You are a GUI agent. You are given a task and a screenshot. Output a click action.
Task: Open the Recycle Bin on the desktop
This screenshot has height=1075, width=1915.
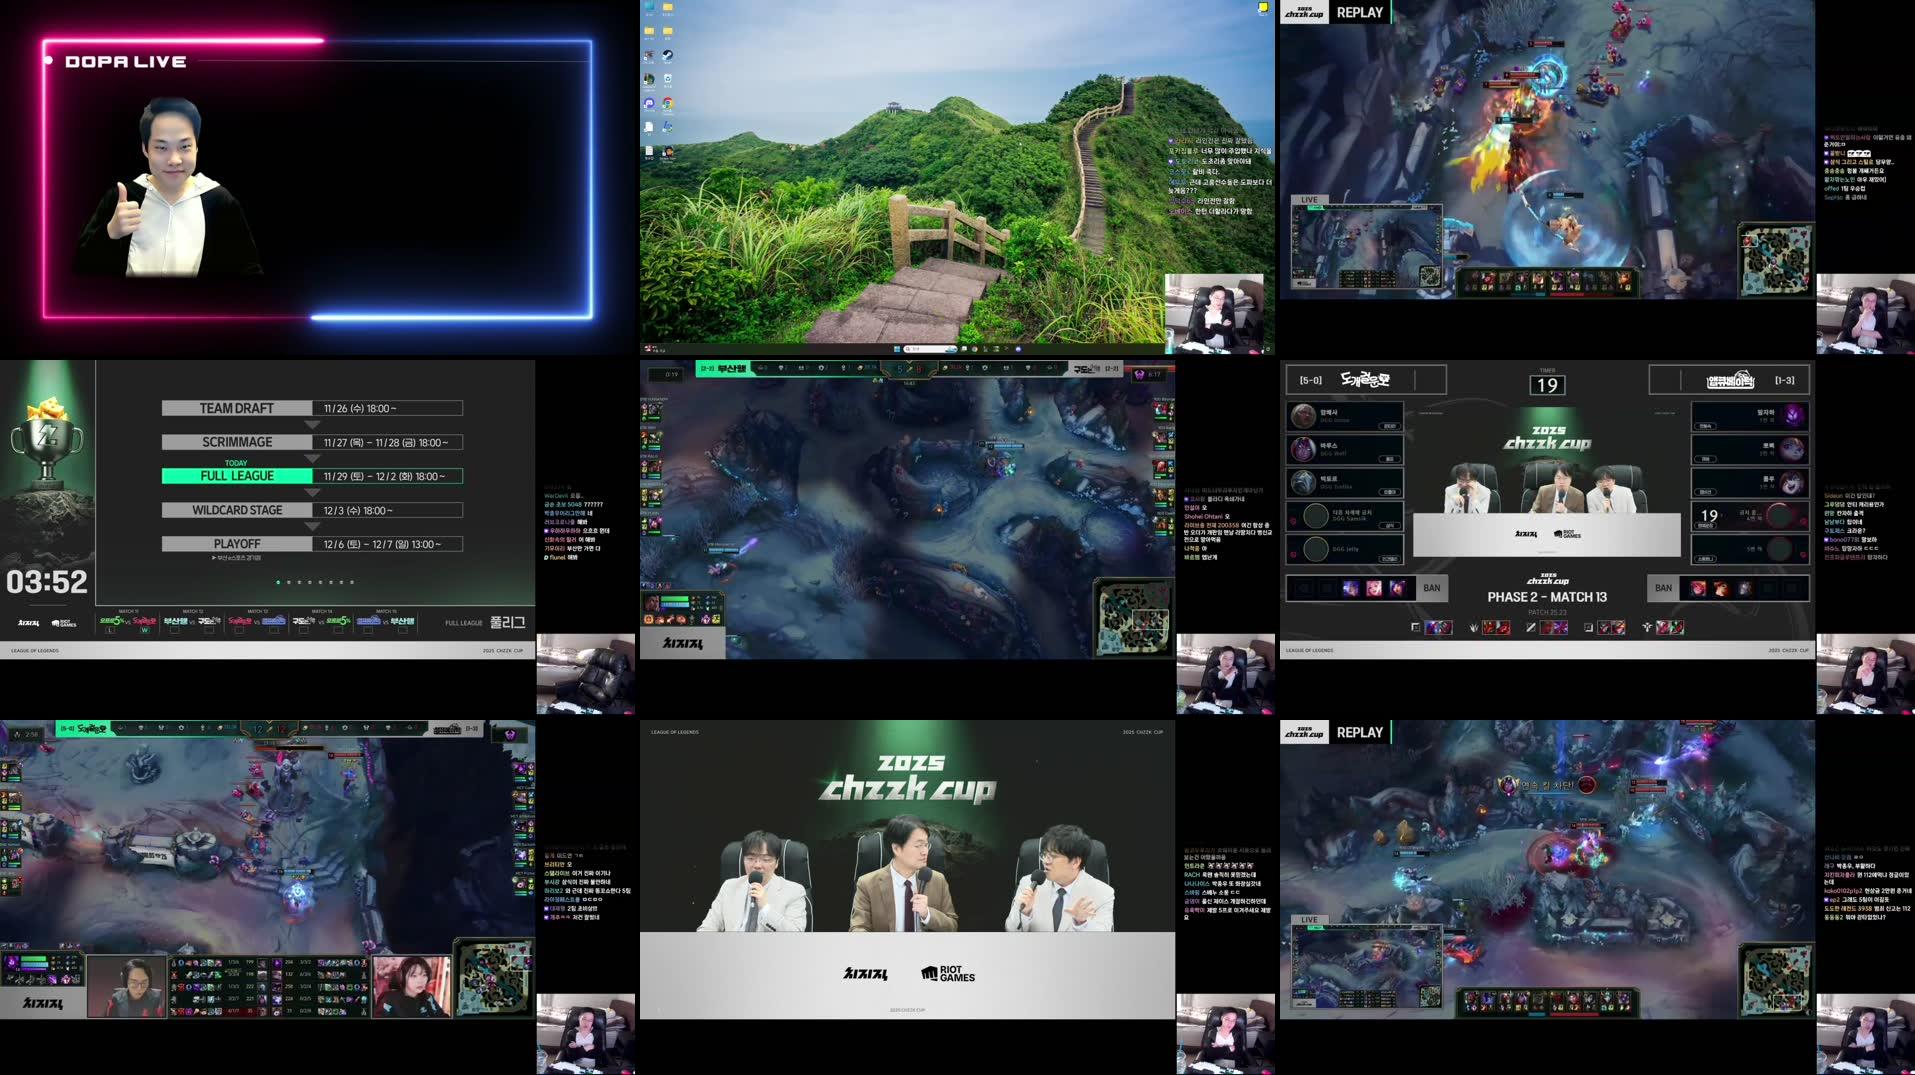[x=668, y=78]
